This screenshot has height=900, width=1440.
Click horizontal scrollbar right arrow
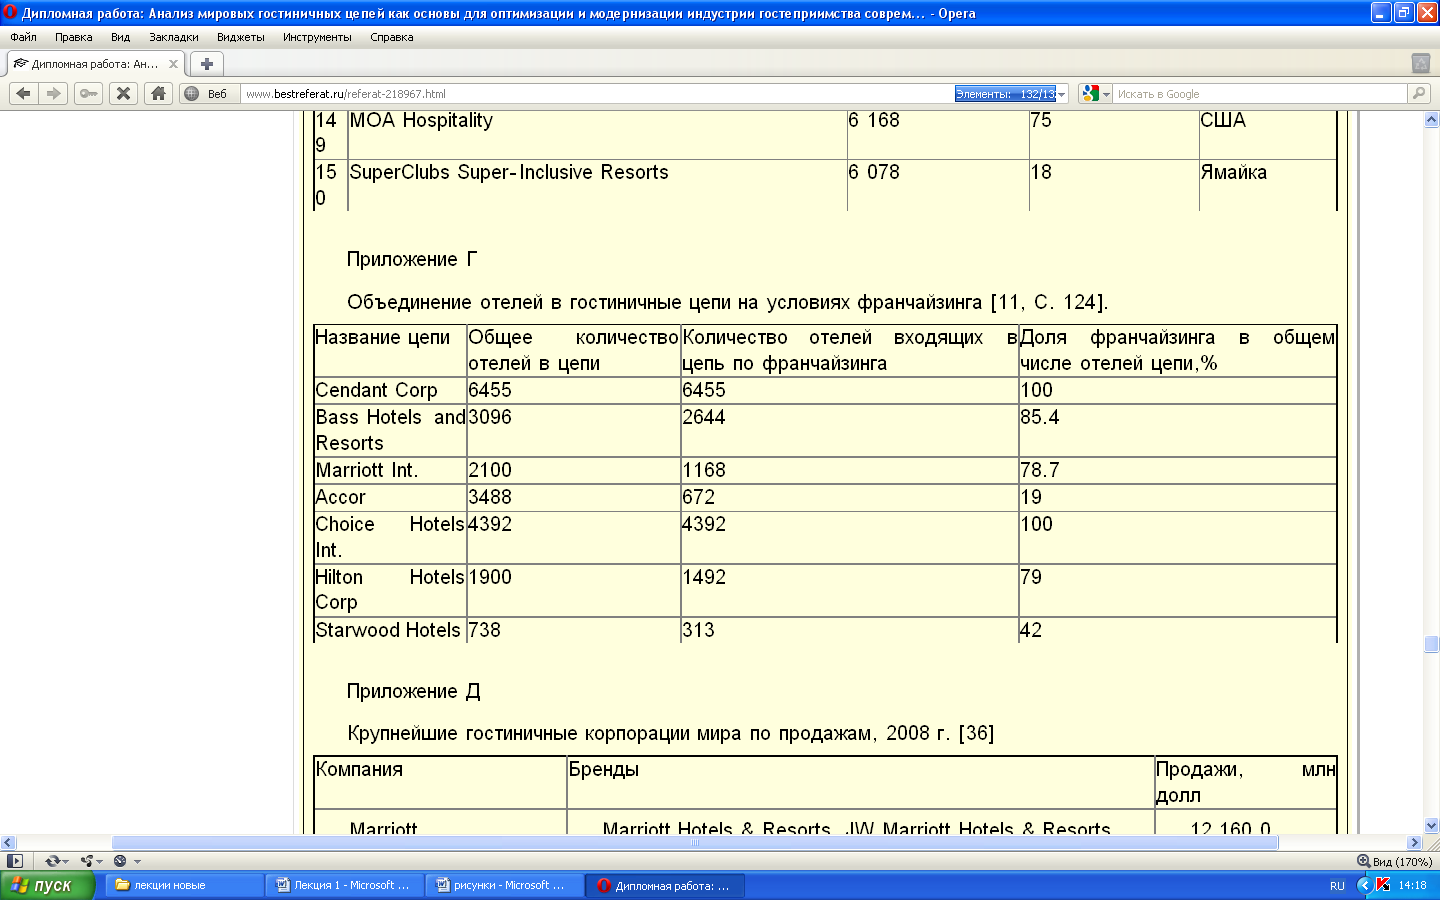click(x=1414, y=843)
